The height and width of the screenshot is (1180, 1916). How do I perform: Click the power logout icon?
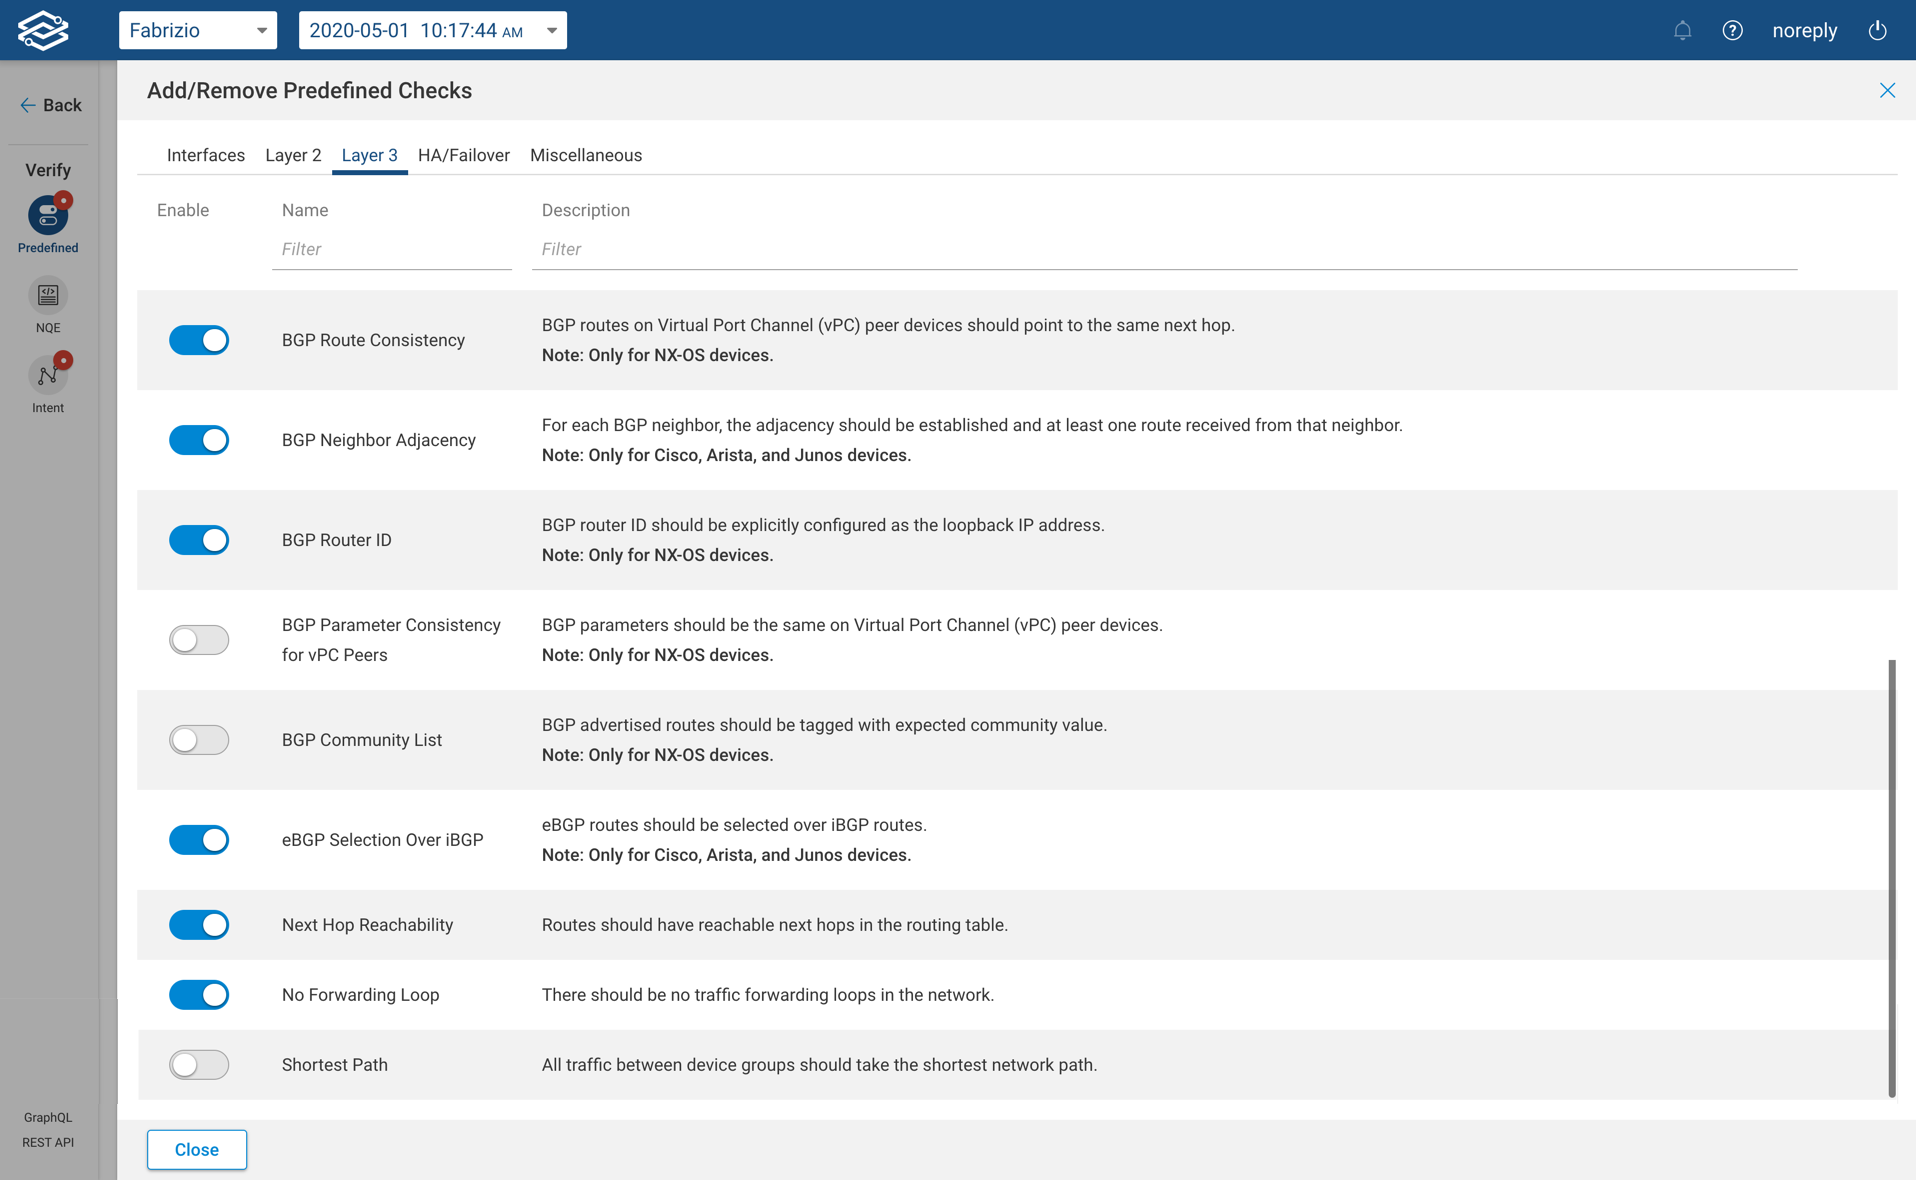coord(1877,30)
